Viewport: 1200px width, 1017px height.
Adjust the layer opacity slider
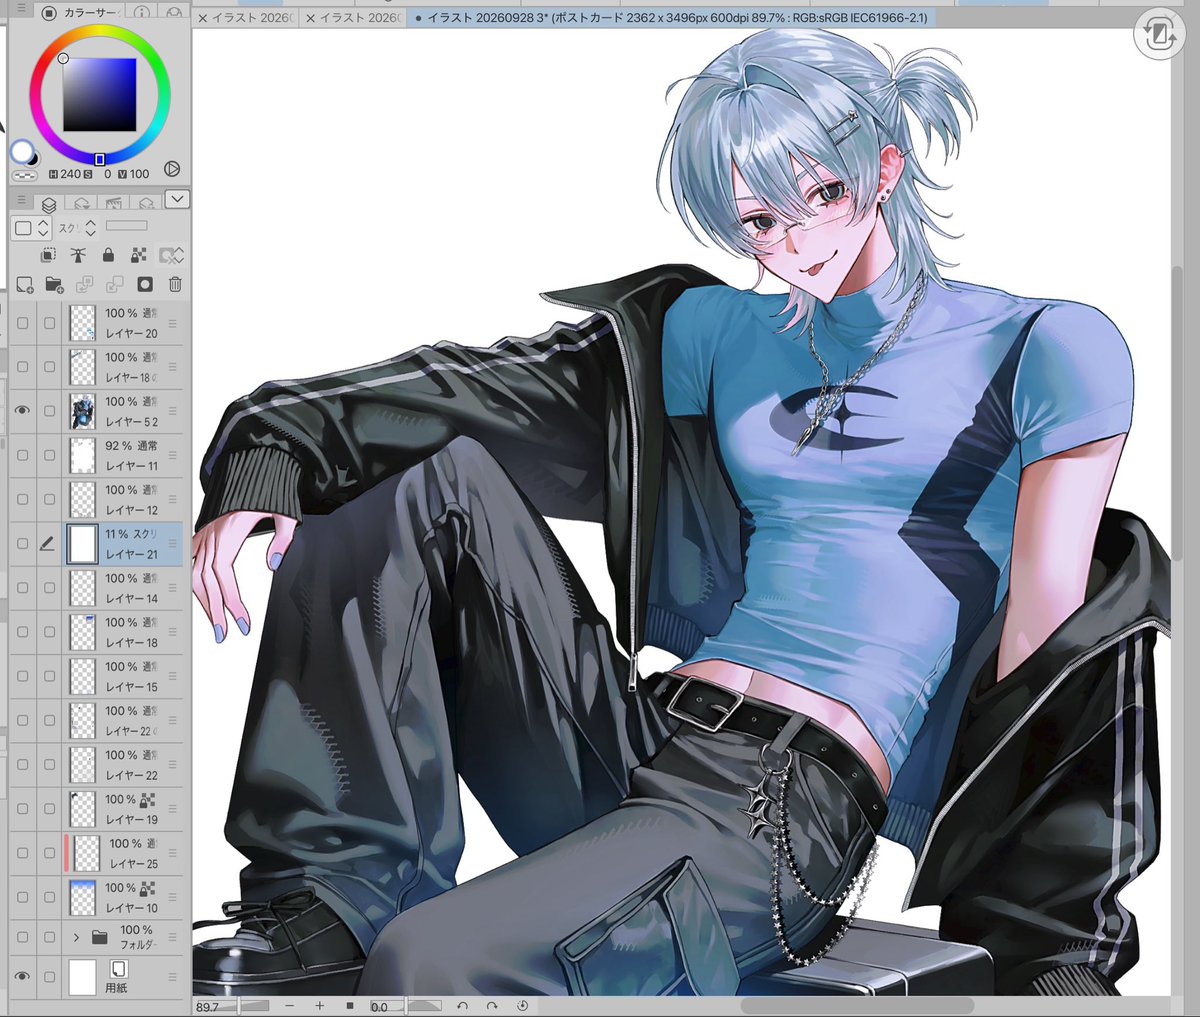127,226
